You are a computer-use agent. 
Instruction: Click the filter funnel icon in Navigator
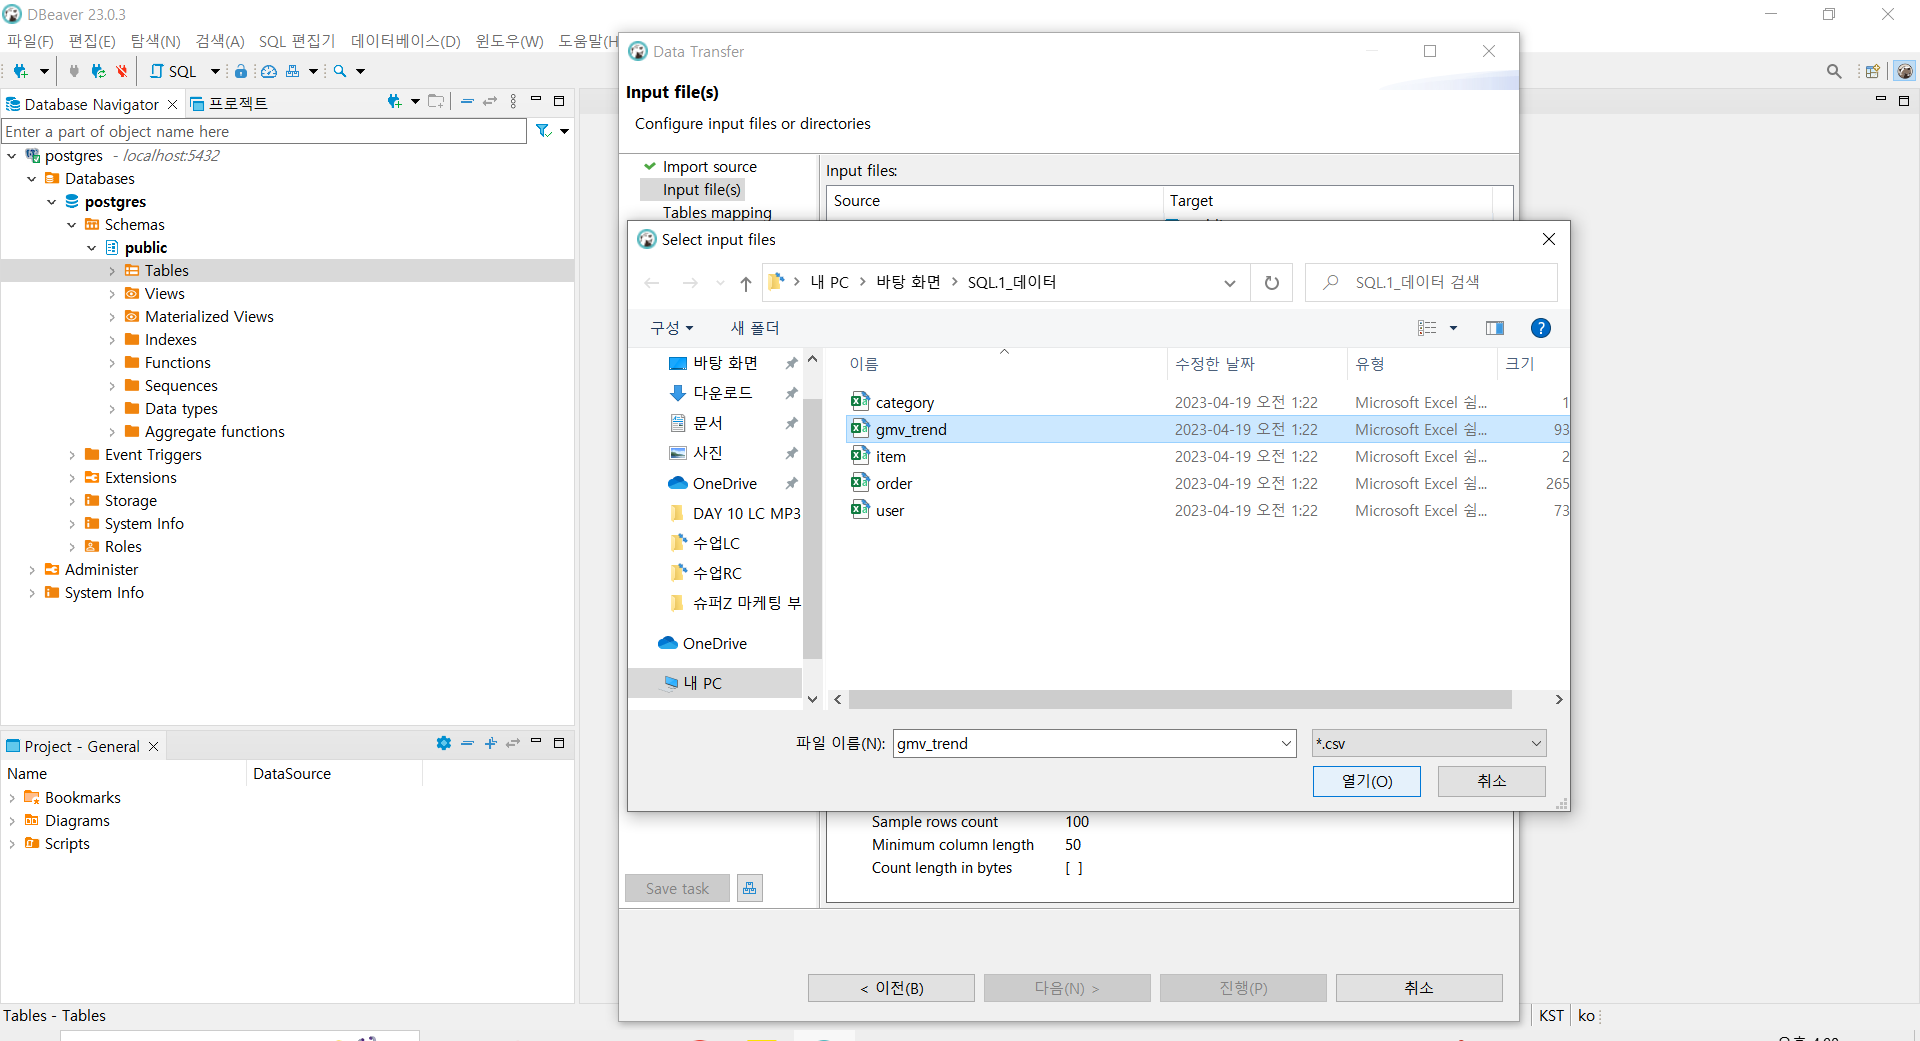(543, 131)
